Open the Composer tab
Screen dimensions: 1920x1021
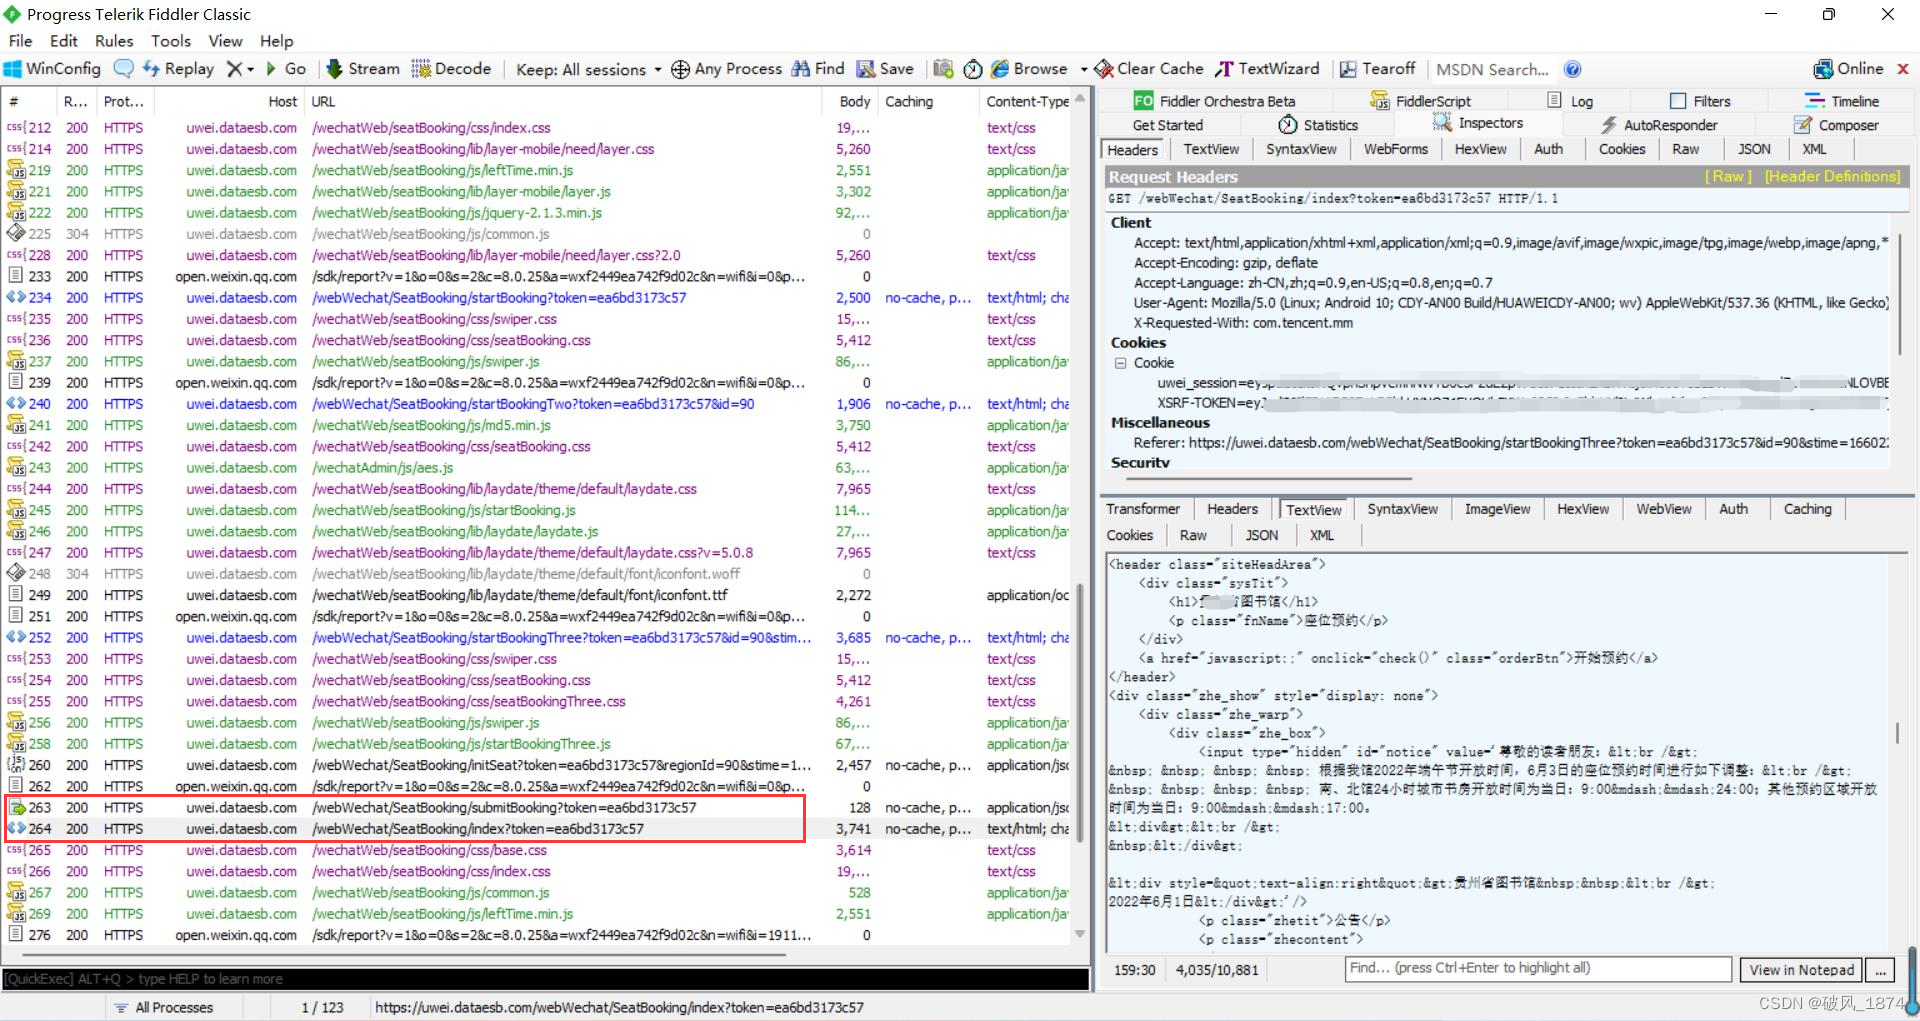coord(1836,125)
